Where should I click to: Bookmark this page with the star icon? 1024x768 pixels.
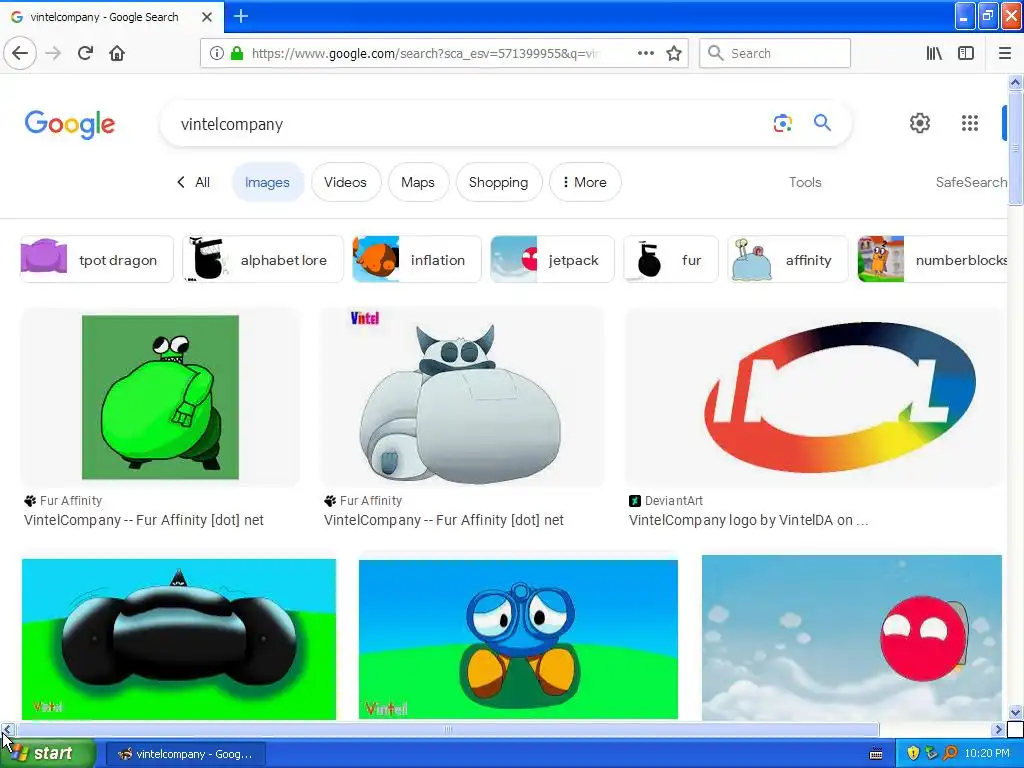(674, 53)
